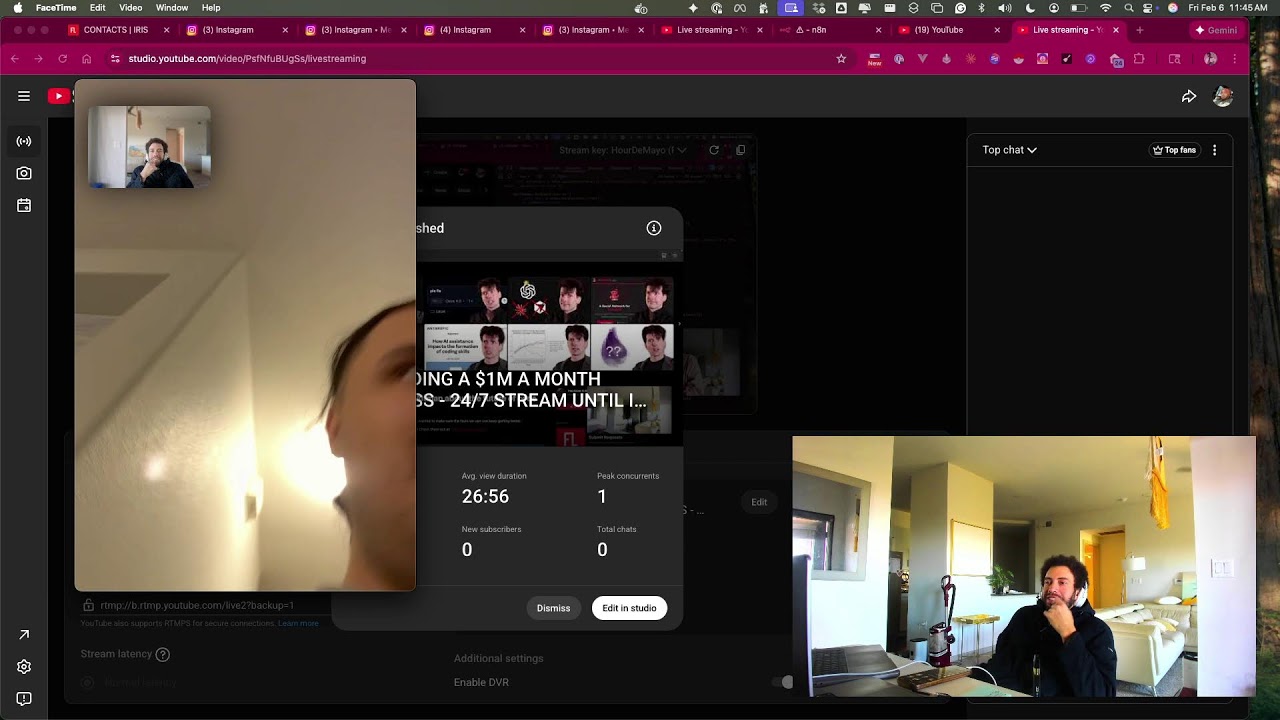
Task: Open the Window menu in the menu bar
Action: click(172, 7)
